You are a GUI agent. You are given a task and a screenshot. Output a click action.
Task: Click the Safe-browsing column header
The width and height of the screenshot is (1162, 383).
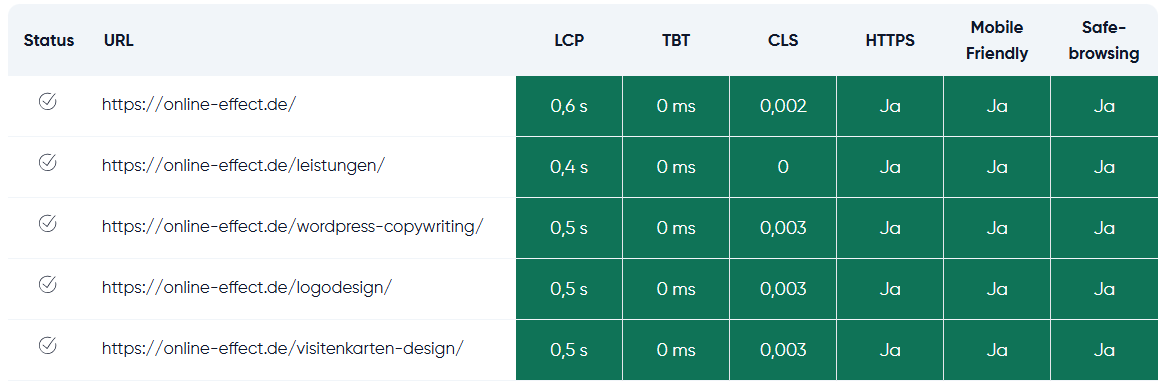[1104, 41]
